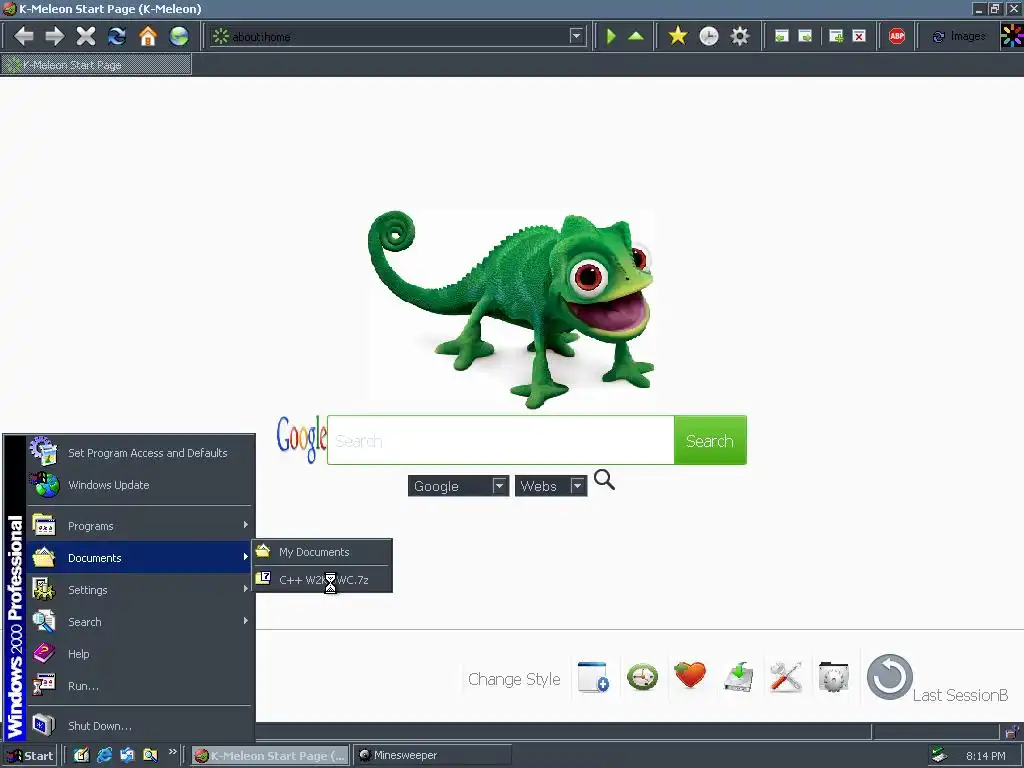The height and width of the screenshot is (768, 1024).
Task: Expand the Search submenu in Start menu
Action: pos(140,622)
